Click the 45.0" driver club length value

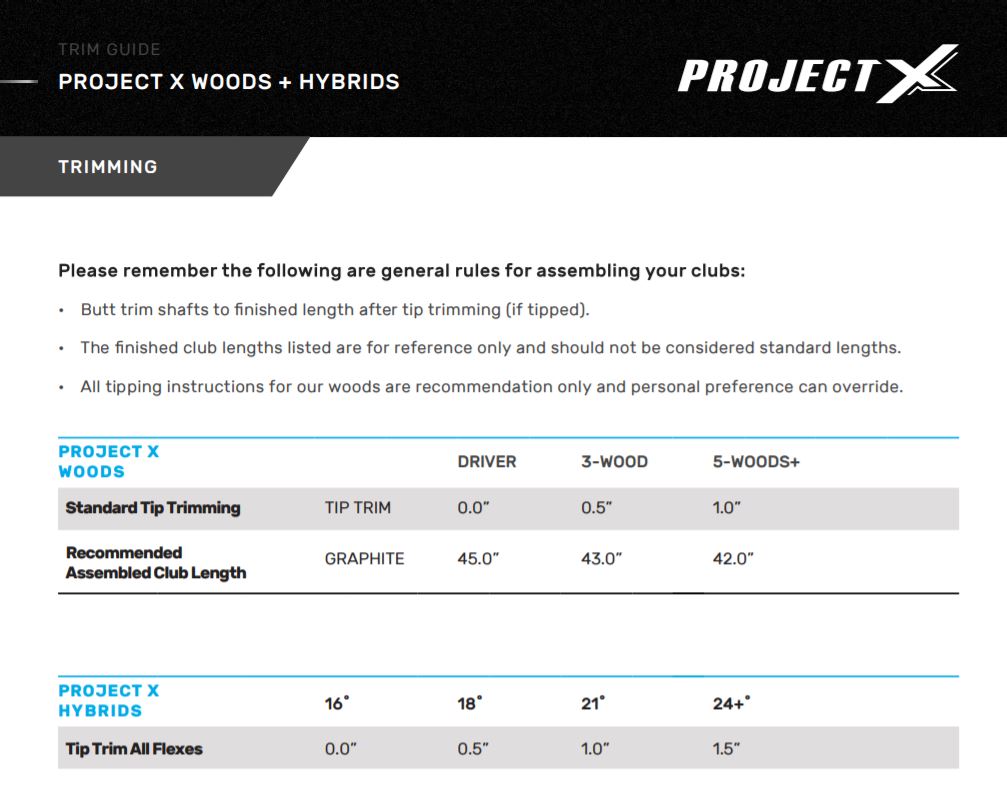478,559
